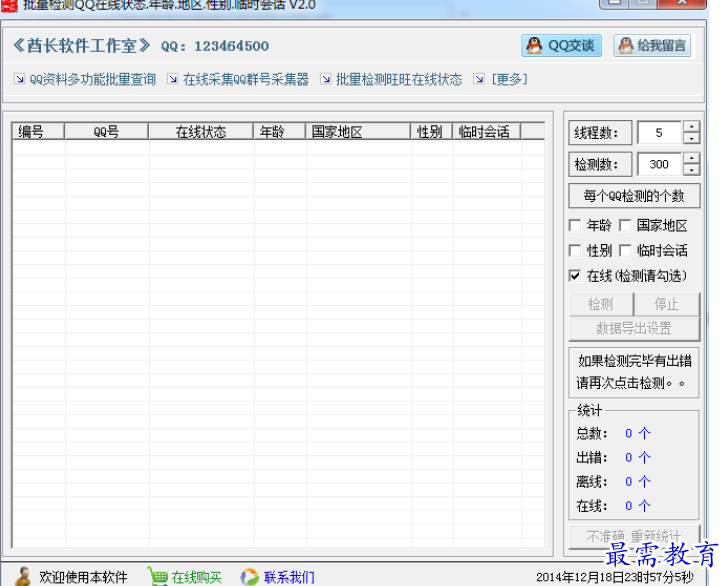
Task: Click the 酋长软件工作室 title text
Action: (x=82, y=45)
